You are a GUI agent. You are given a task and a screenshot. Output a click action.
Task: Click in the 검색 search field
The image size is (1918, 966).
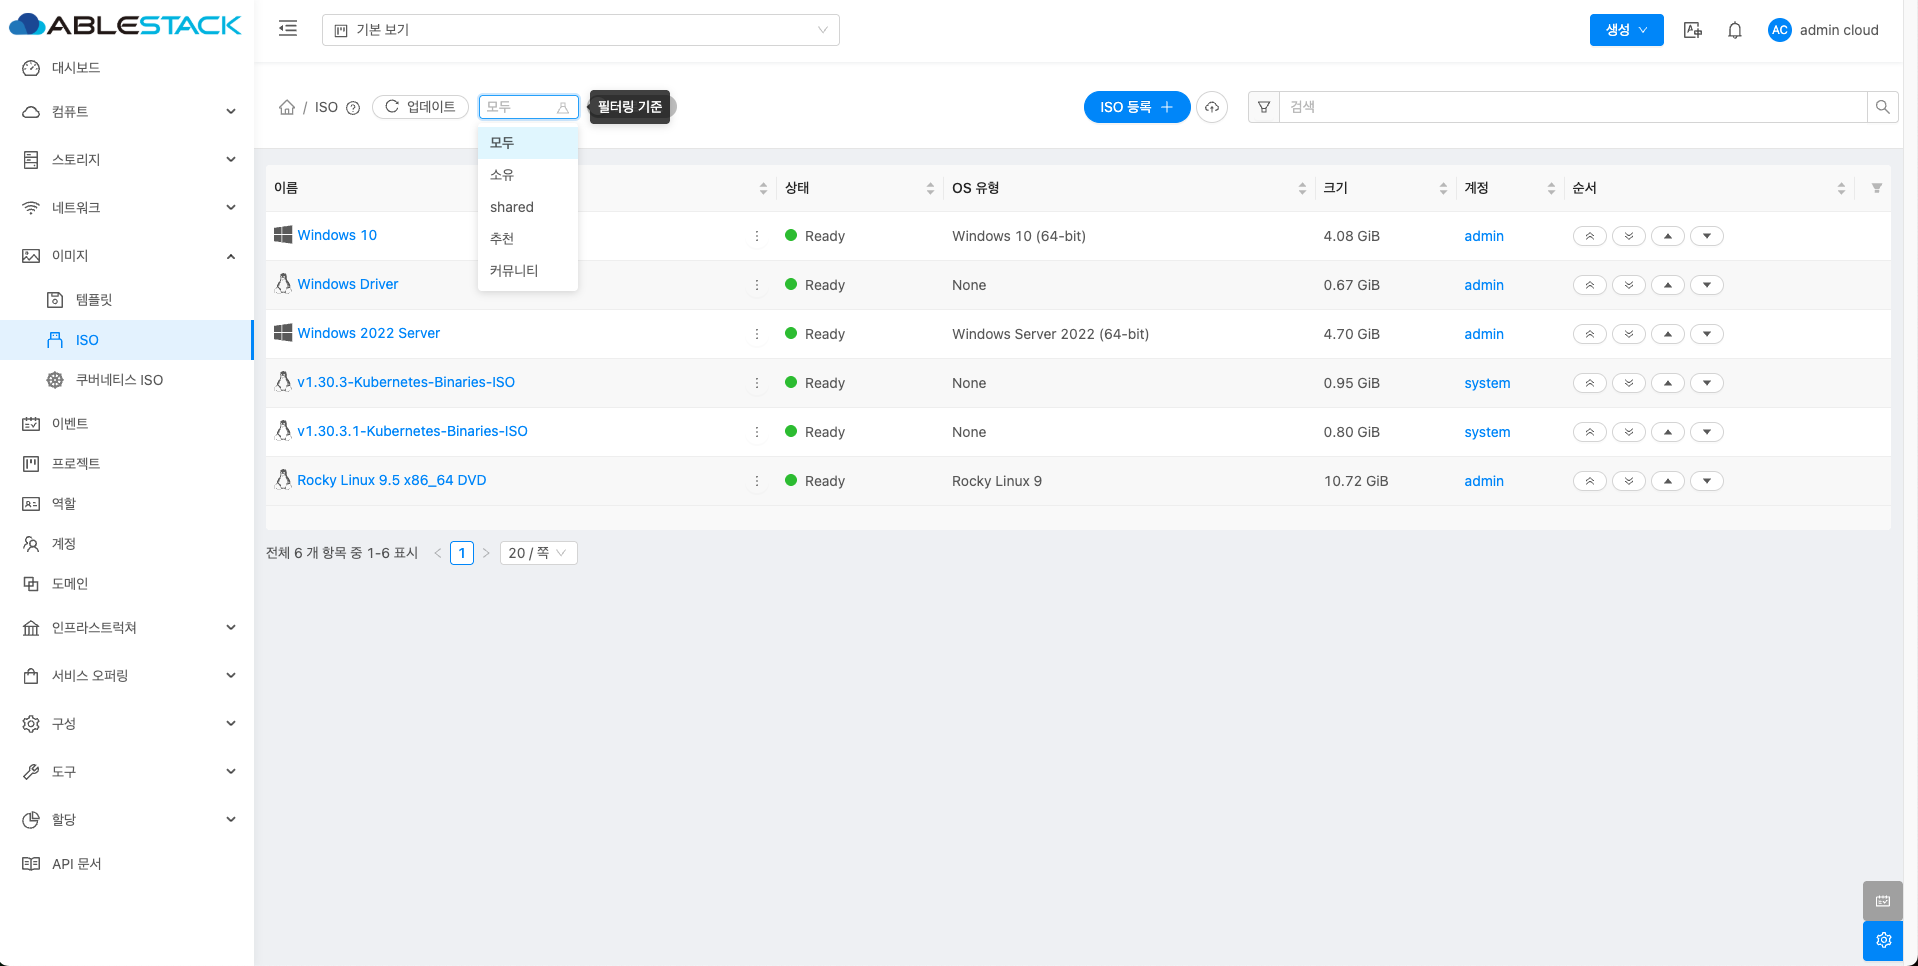[x=1572, y=107]
